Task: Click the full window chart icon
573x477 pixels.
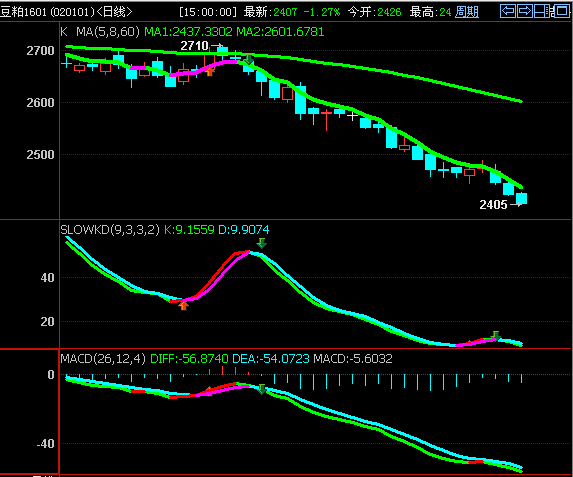Action: pyautogui.click(x=562, y=11)
